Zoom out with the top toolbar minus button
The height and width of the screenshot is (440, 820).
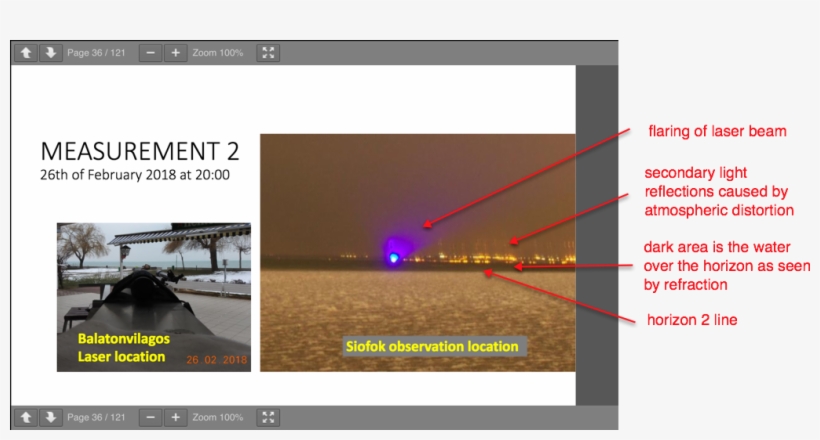(150, 53)
